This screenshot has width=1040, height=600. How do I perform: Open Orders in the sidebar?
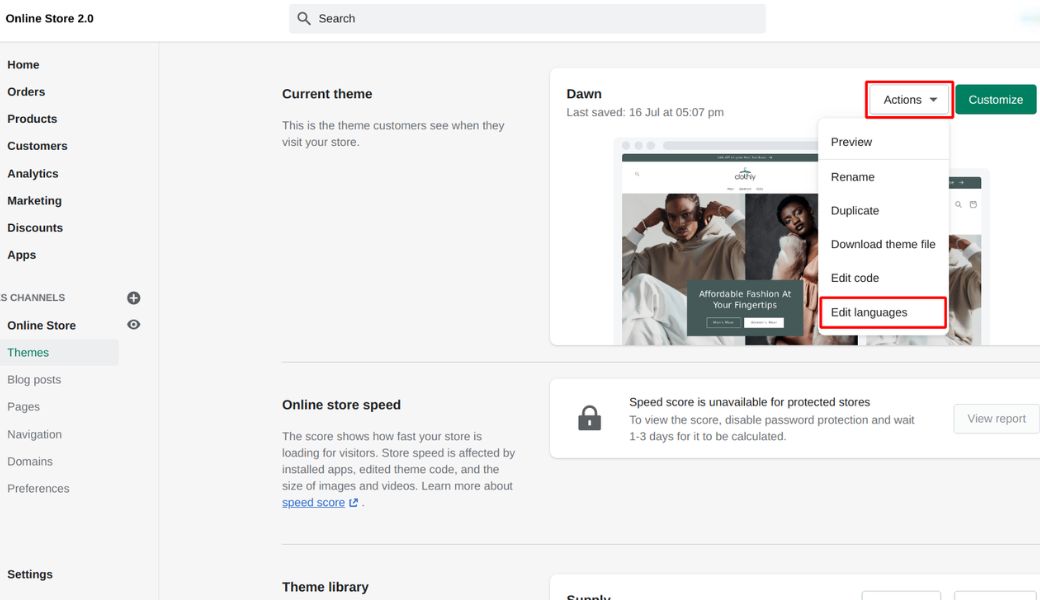coord(26,92)
